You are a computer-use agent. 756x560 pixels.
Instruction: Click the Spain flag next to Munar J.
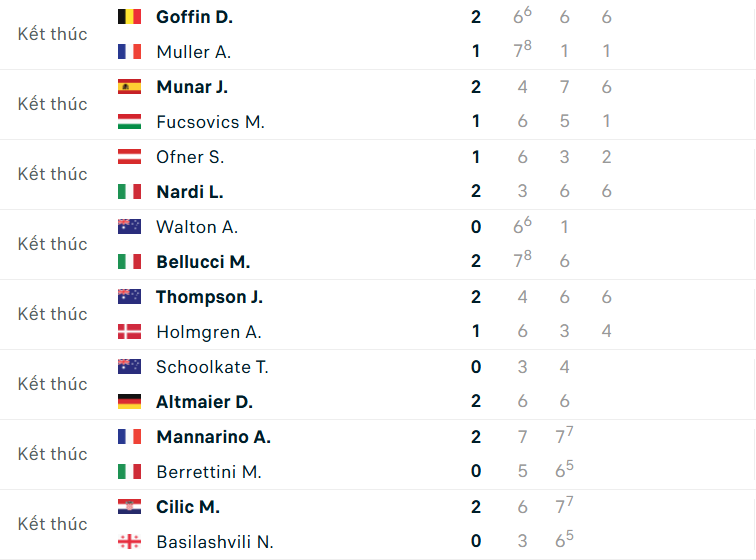click(x=129, y=87)
